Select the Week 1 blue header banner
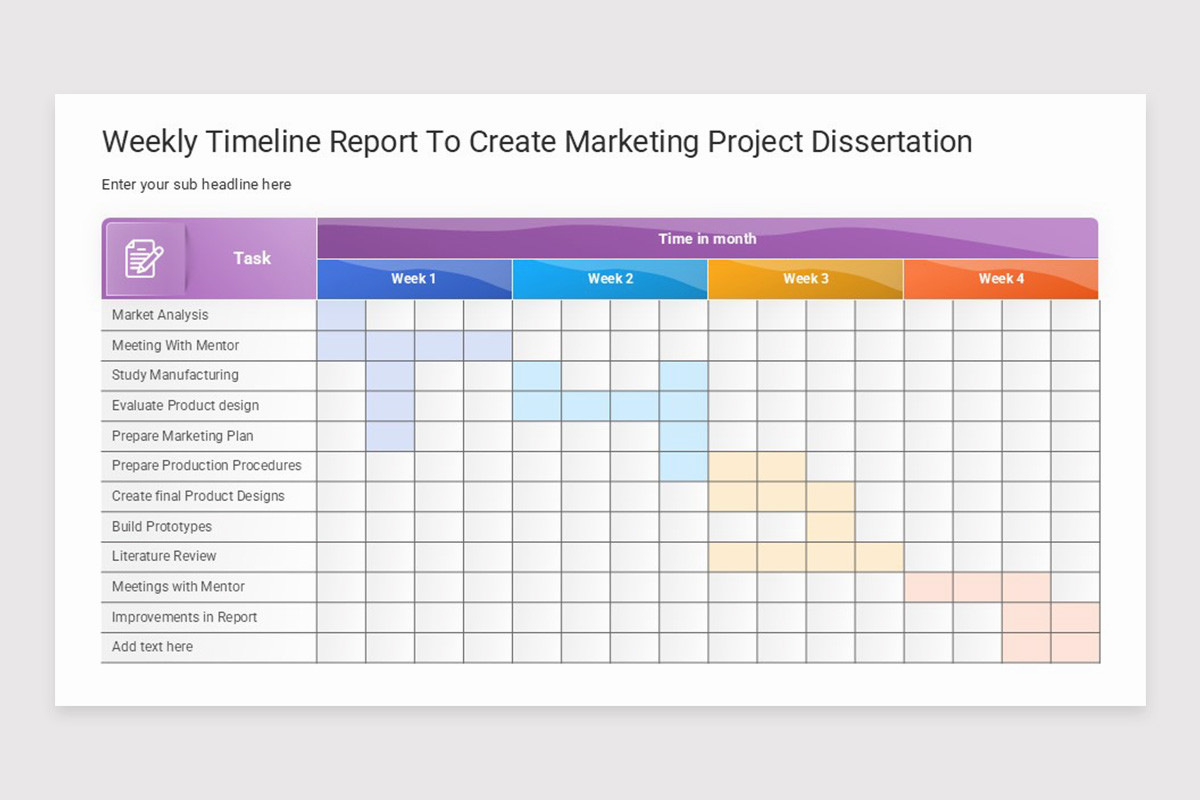The width and height of the screenshot is (1200, 800). pyautogui.click(x=414, y=279)
